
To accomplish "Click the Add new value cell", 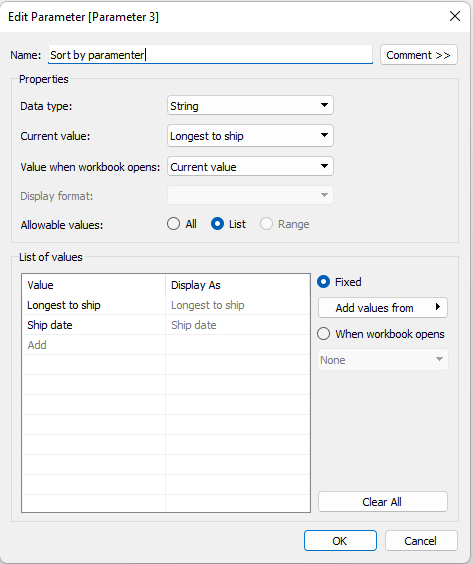I will (x=94, y=345).
